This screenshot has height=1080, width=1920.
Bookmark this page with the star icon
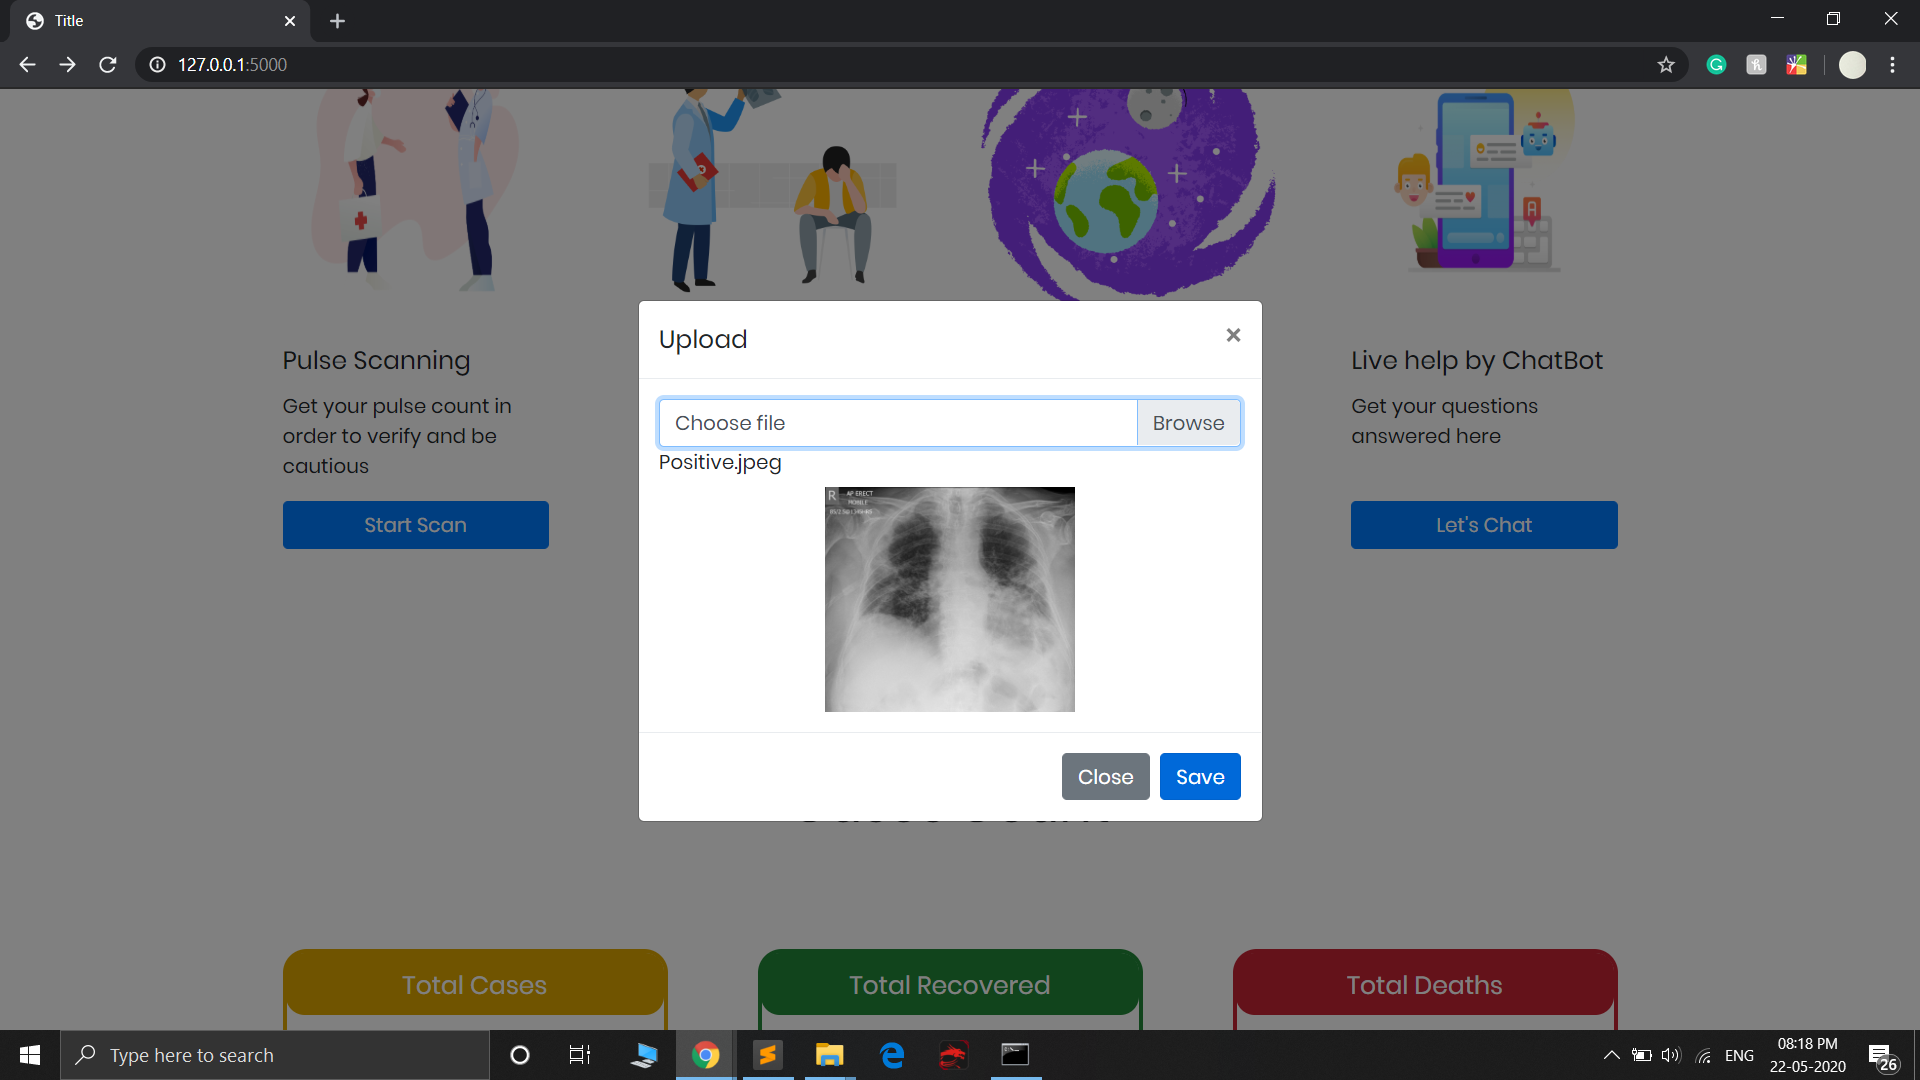pos(1666,65)
